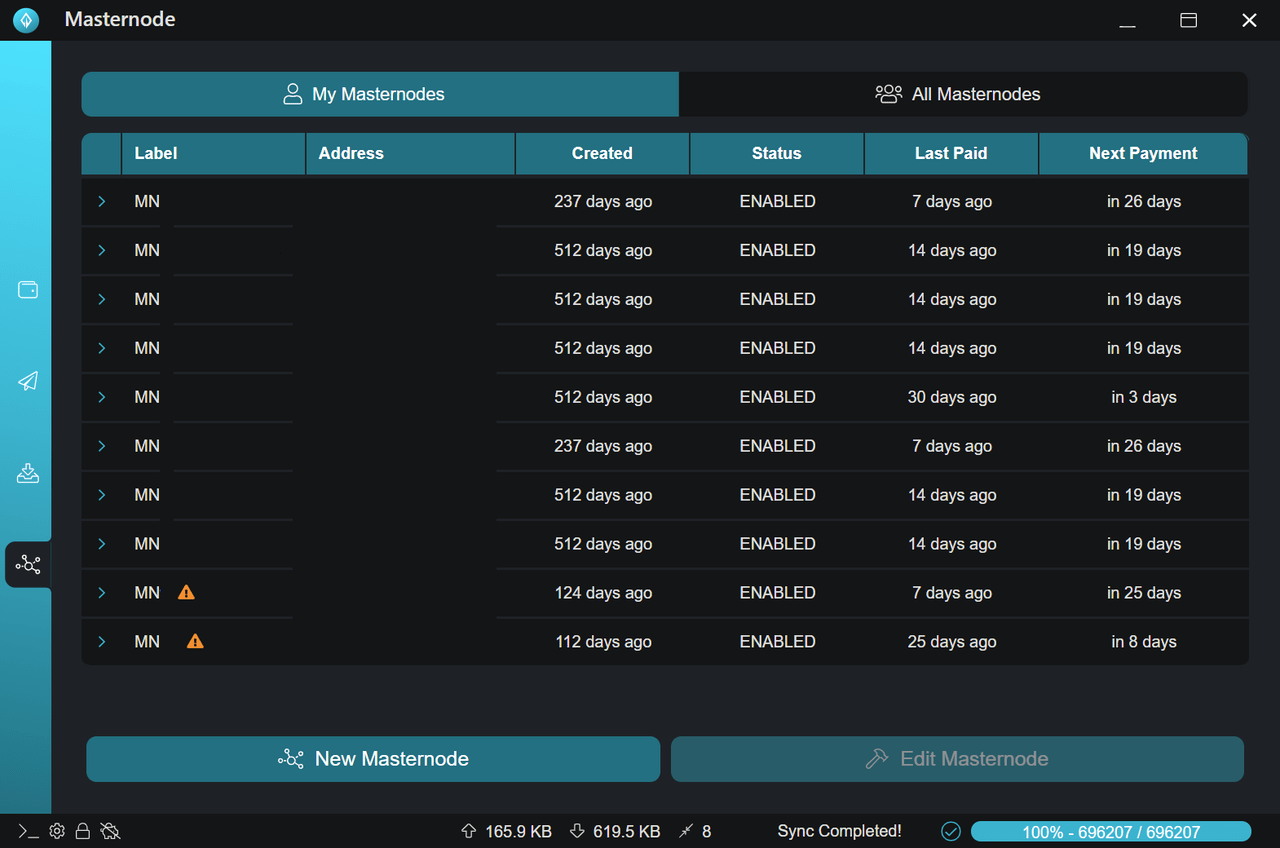Go to Send page via paper plane icon
The image size is (1280, 848).
click(28, 381)
